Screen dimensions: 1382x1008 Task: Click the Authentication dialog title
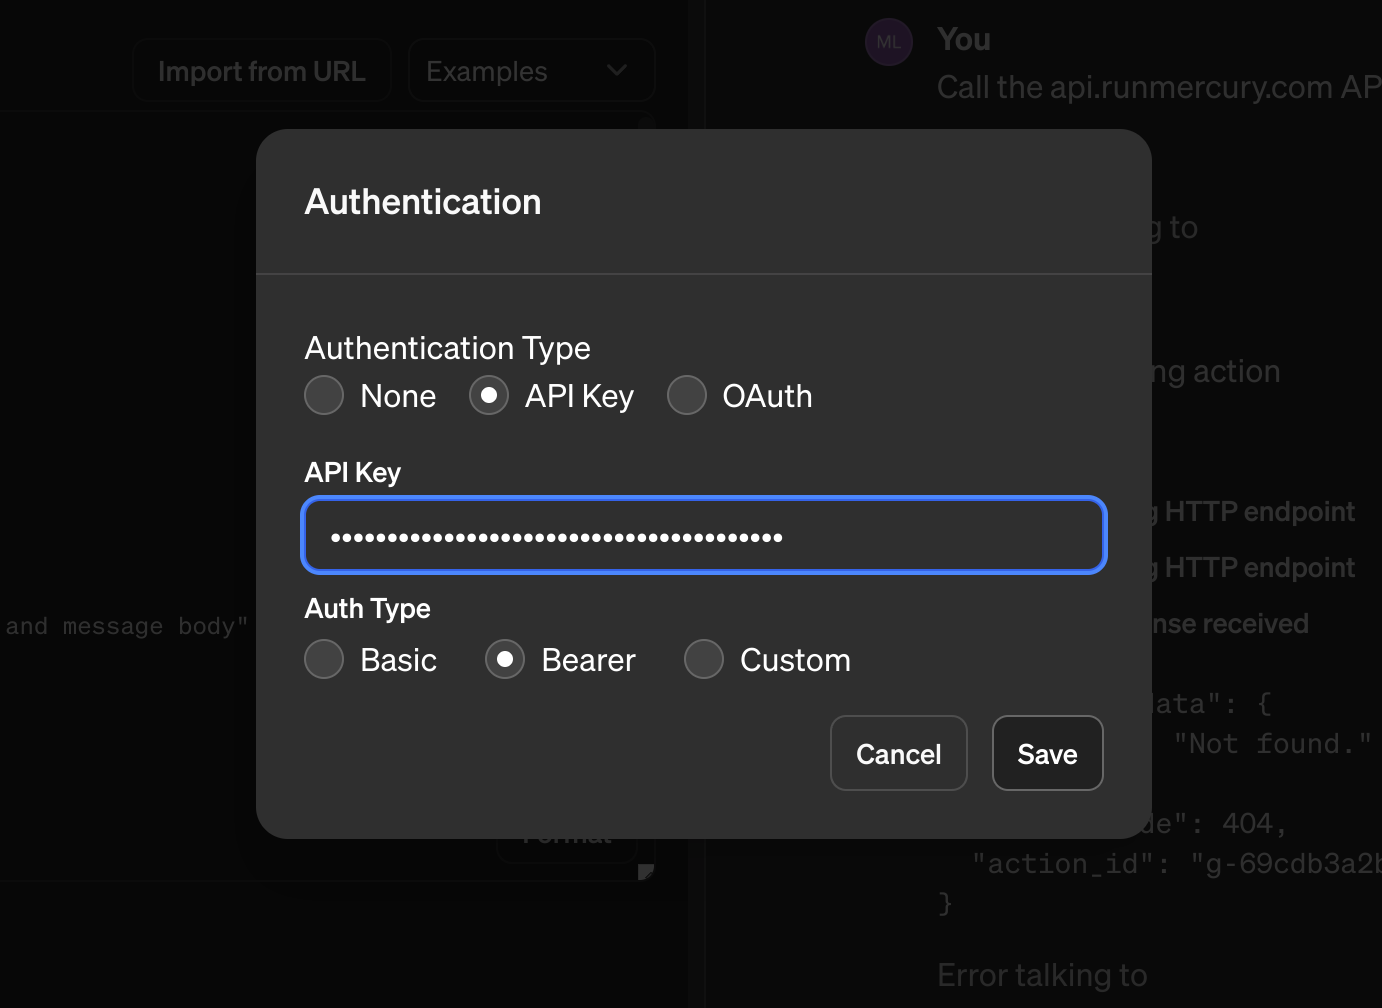click(x=423, y=201)
